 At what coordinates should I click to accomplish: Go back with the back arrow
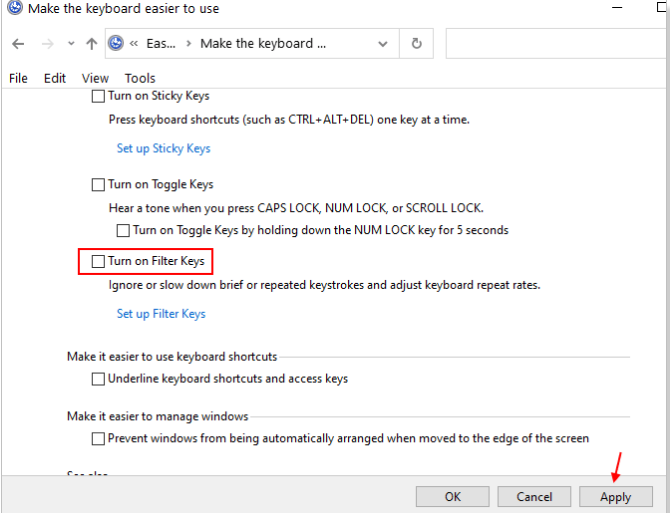click(18, 44)
